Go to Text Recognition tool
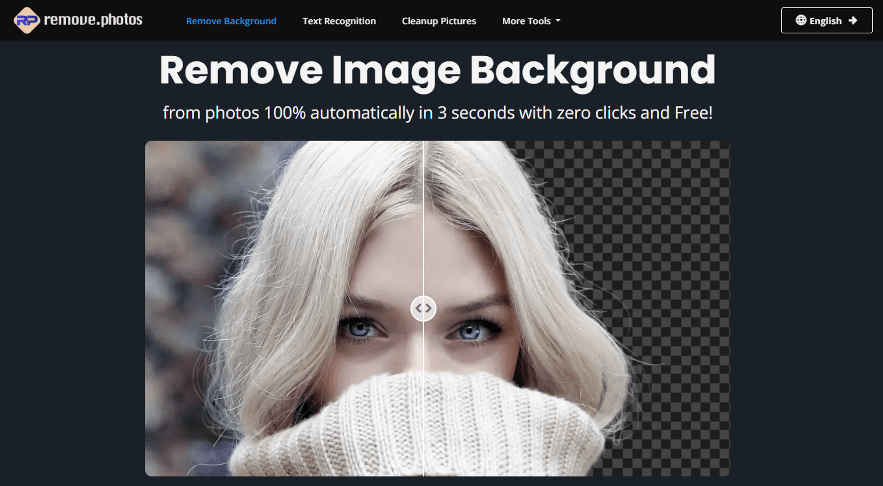 [x=339, y=21]
